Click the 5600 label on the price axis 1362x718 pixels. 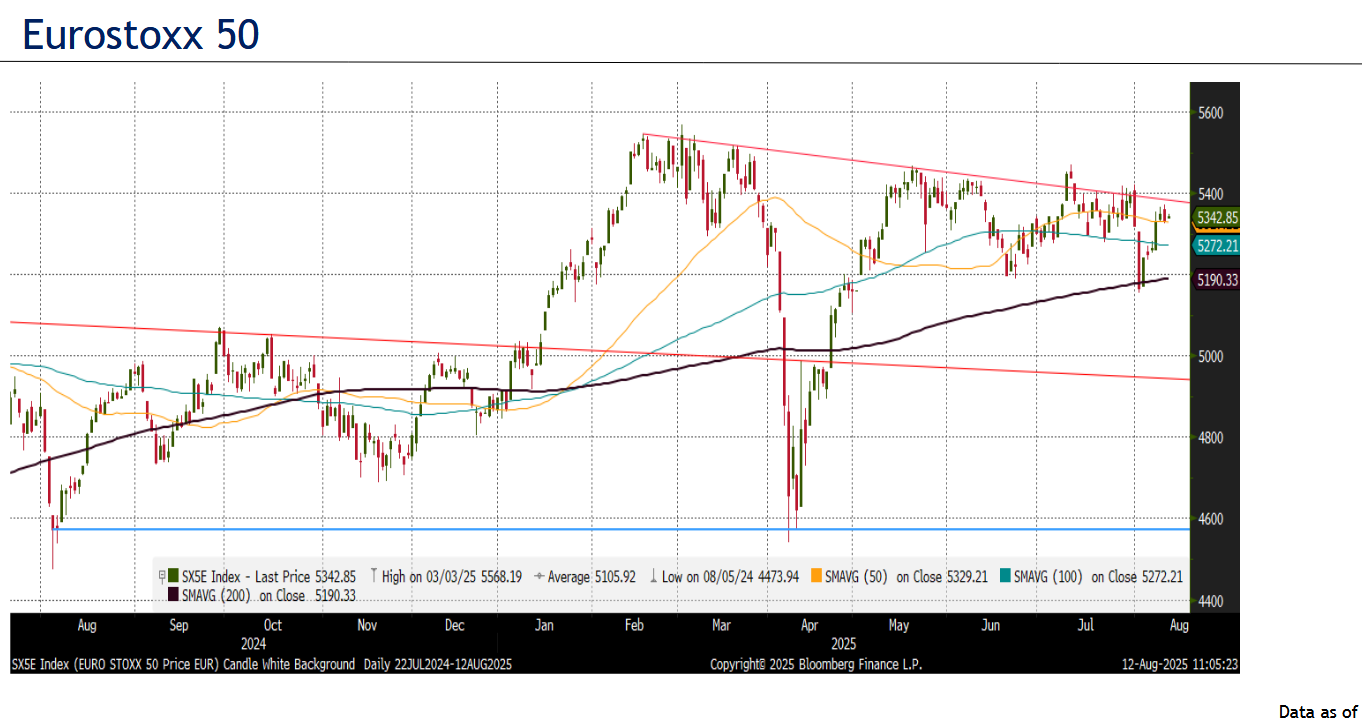[1211, 113]
